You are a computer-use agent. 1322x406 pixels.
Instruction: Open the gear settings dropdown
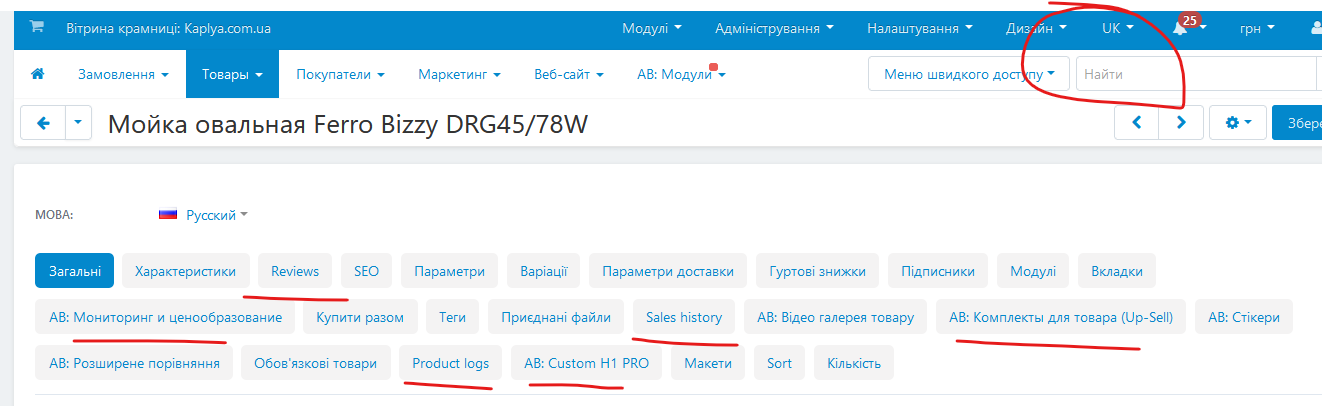(x=1238, y=123)
